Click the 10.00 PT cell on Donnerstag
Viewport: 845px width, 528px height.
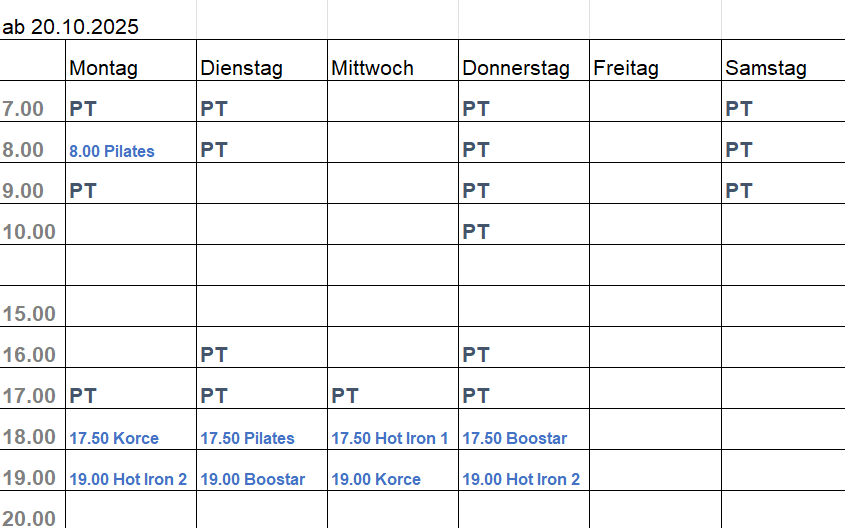[x=476, y=232]
